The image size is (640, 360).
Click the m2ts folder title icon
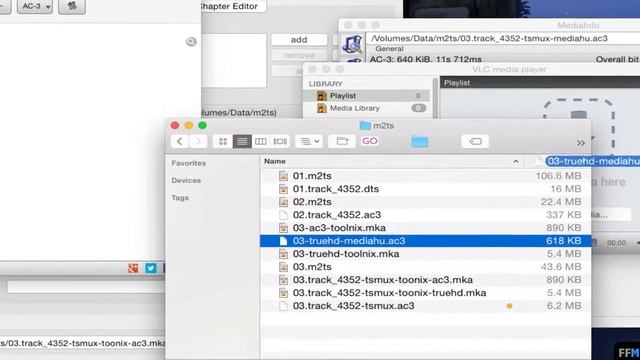[x=365, y=125]
